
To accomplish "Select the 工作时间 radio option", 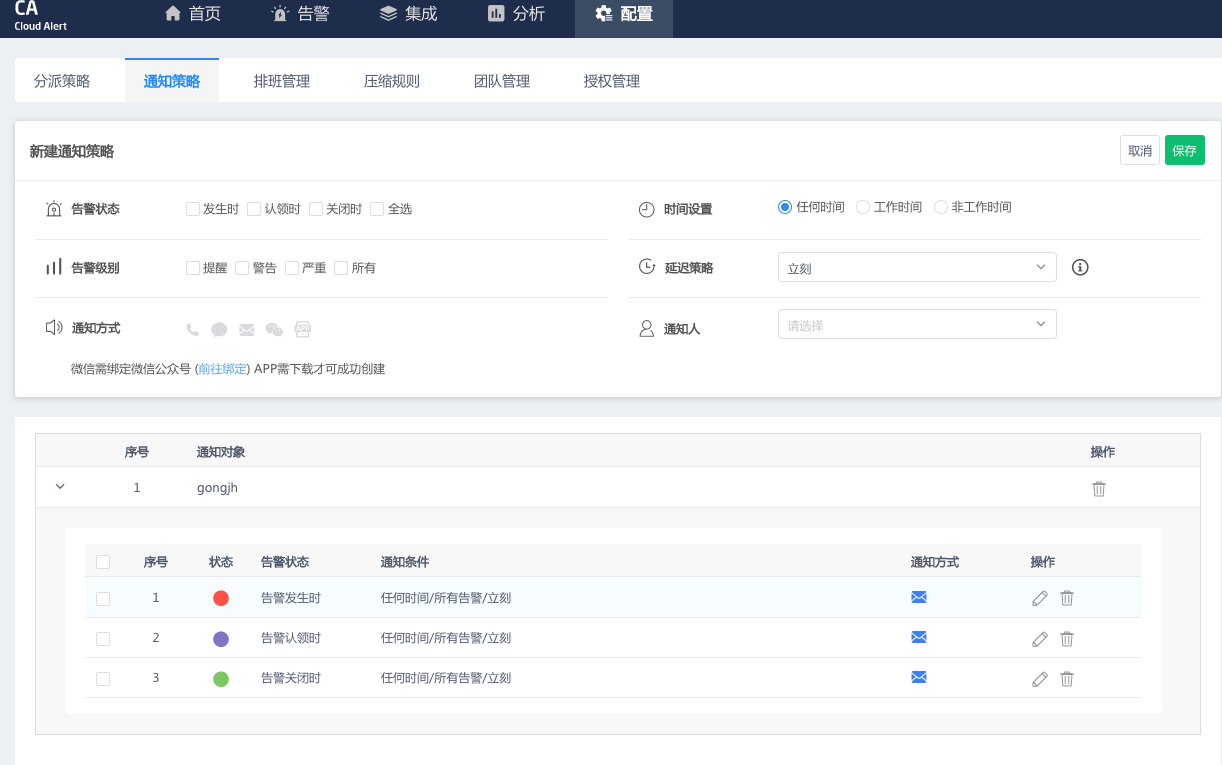I will (861, 207).
